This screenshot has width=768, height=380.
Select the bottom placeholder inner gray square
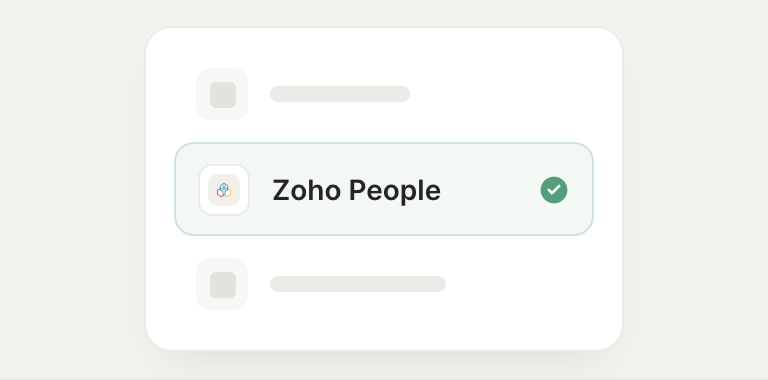coord(223,285)
